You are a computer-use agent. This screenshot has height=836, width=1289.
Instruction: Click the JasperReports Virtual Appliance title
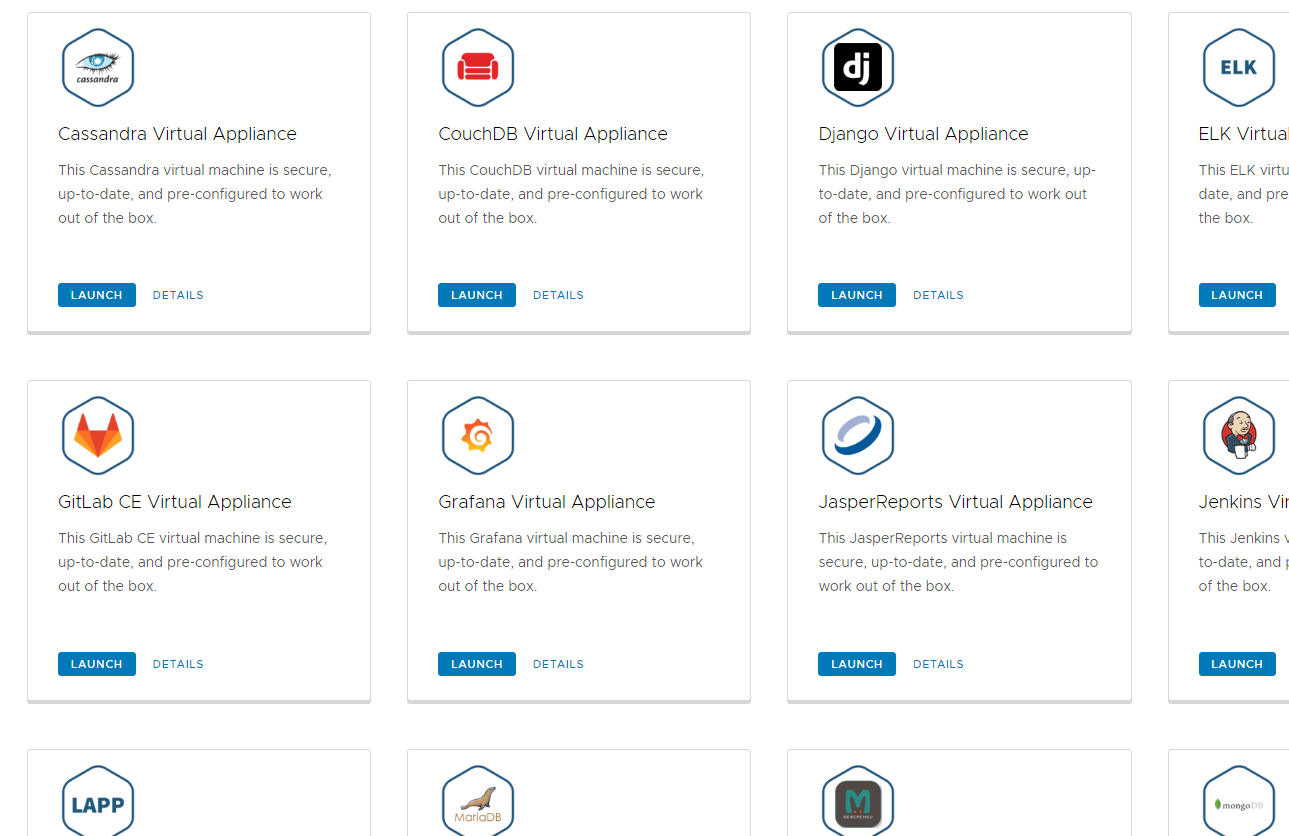pyautogui.click(x=956, y=502)
